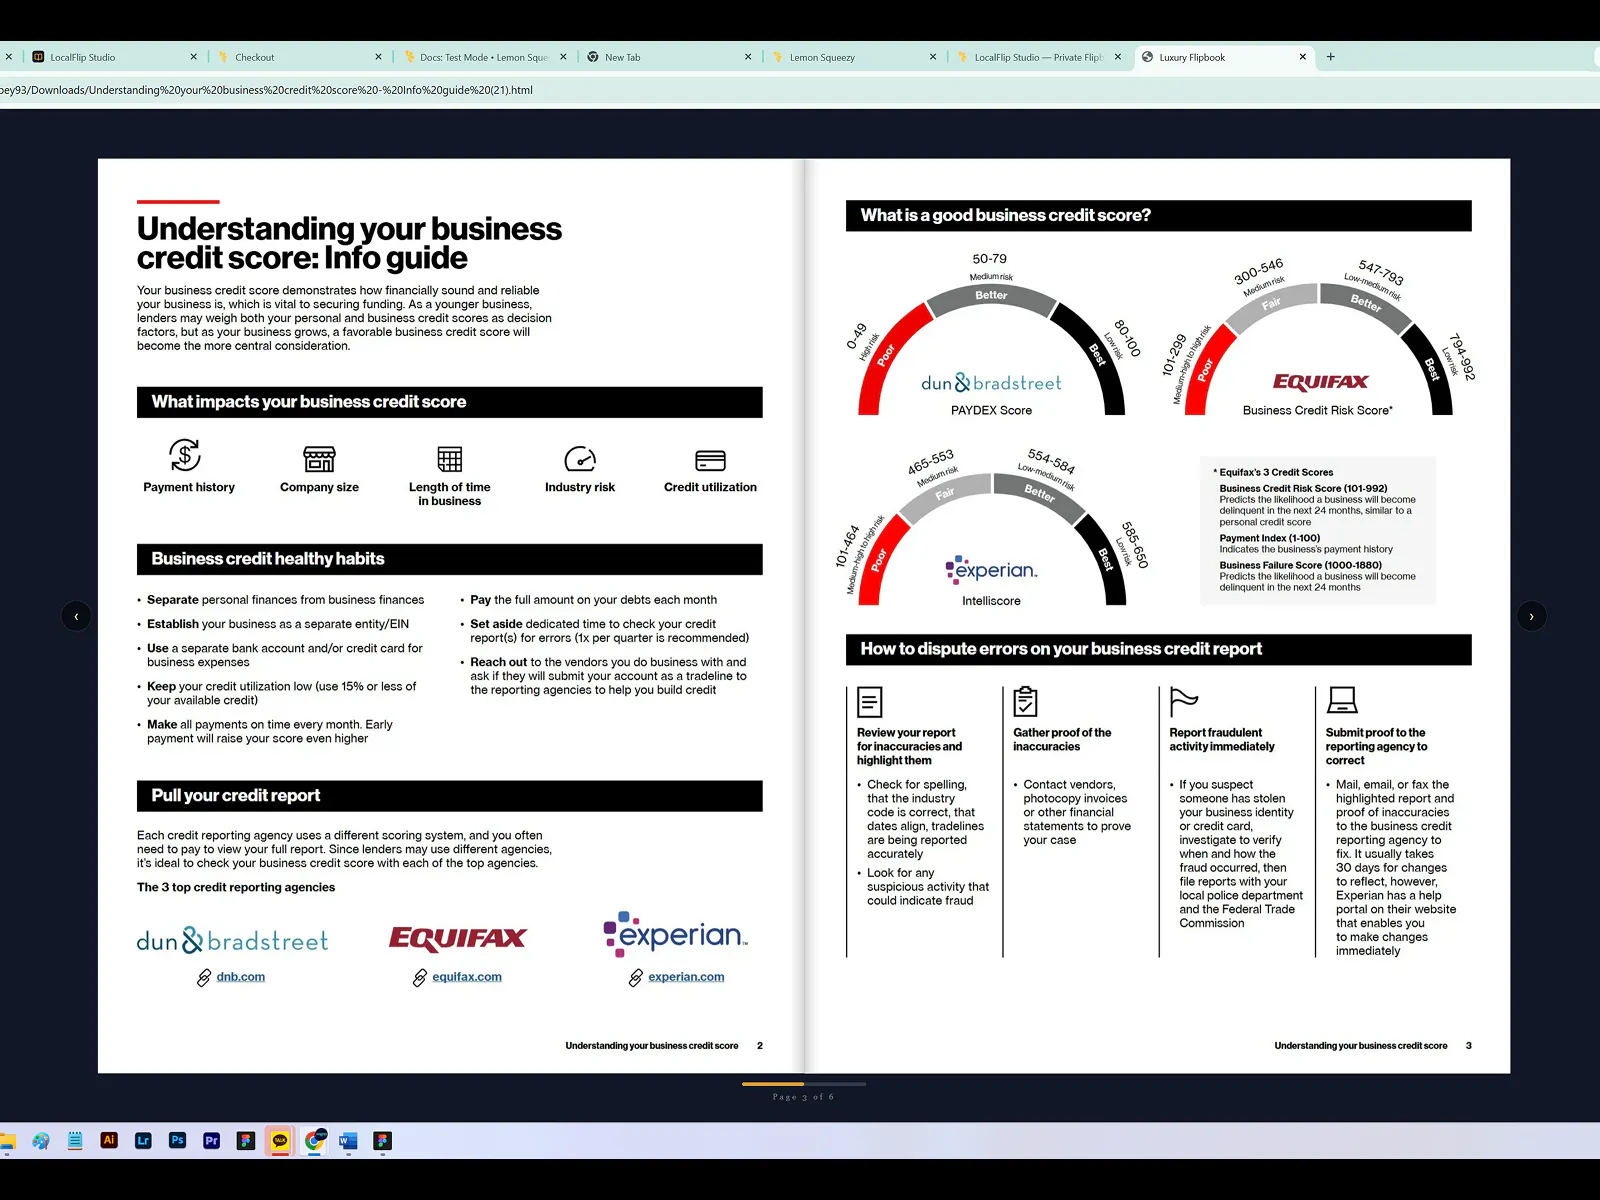Click the dun & bradstreet logo above dnb.com
Image resolution: width=1600 pixels, height=1200 pixels.
coord(232,940)
